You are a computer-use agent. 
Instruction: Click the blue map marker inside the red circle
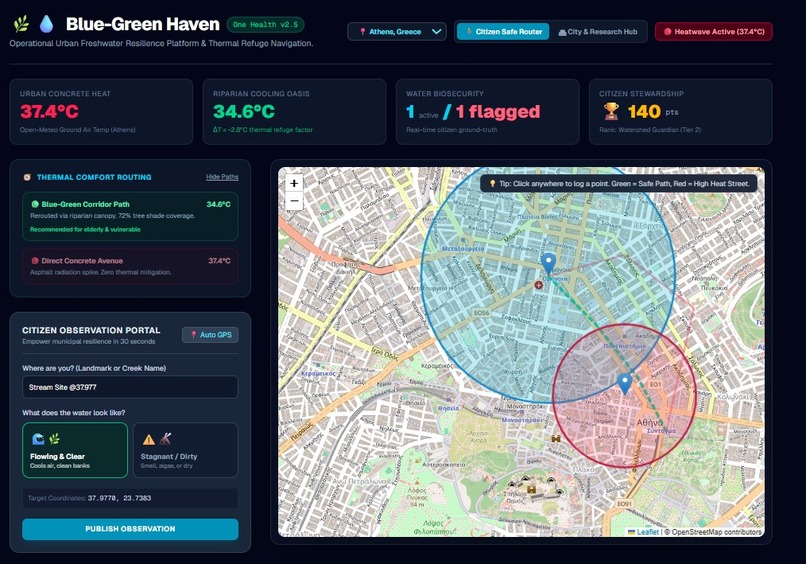pyautogui.click(x=625, y=384)
